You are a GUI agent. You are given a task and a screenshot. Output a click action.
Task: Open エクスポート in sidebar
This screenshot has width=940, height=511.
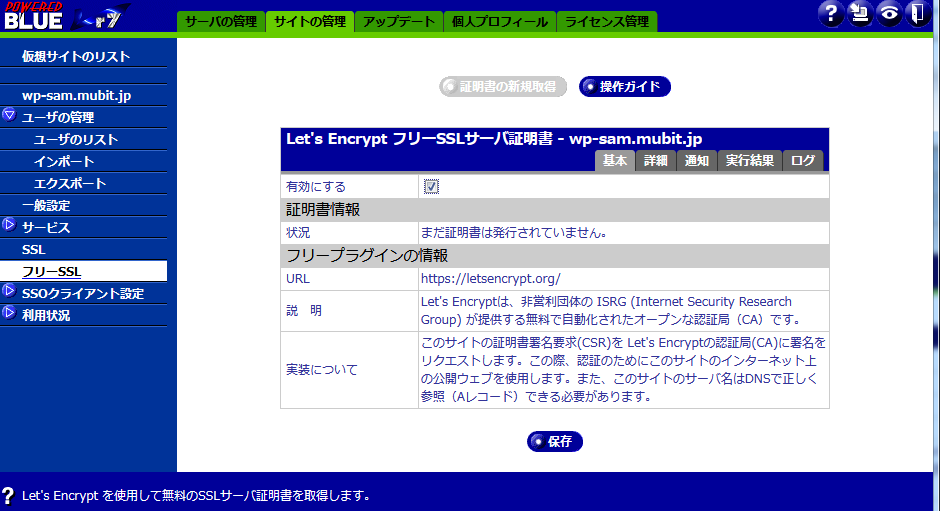tap(70, 184)
